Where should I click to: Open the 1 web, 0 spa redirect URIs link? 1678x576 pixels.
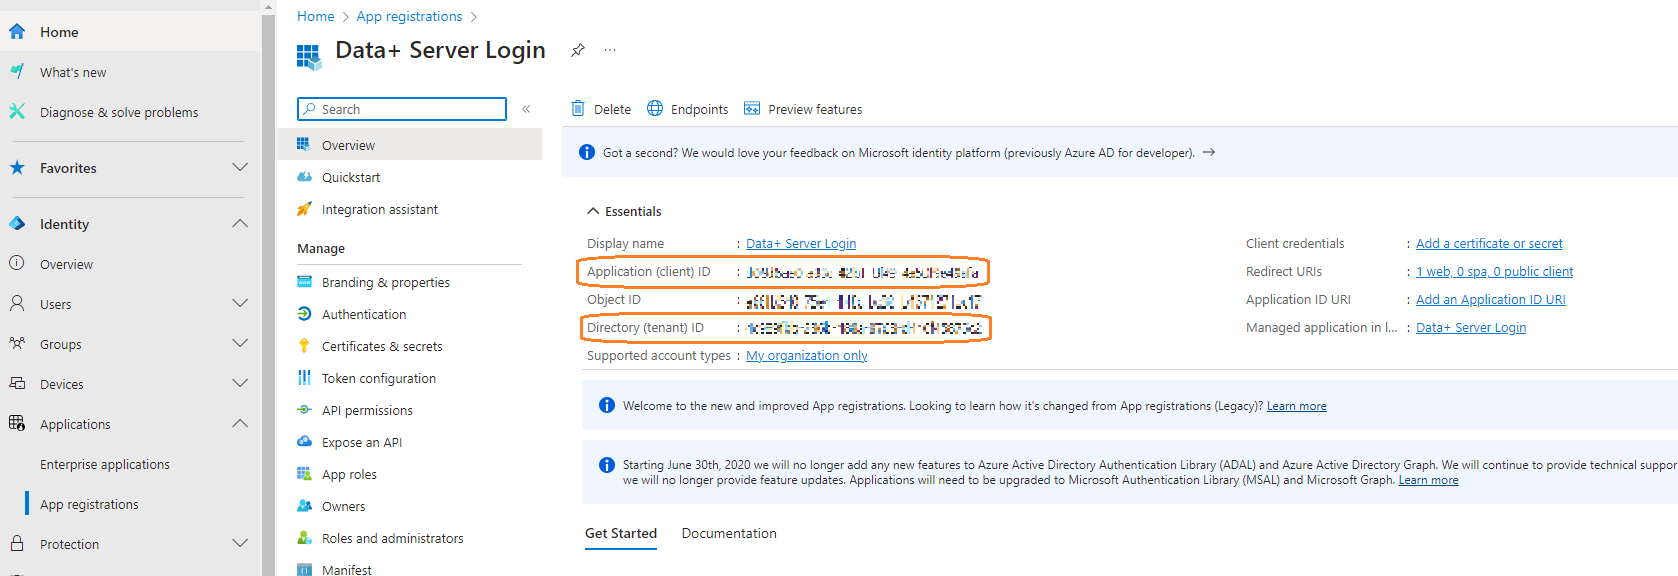click(x=1494, y=271)
